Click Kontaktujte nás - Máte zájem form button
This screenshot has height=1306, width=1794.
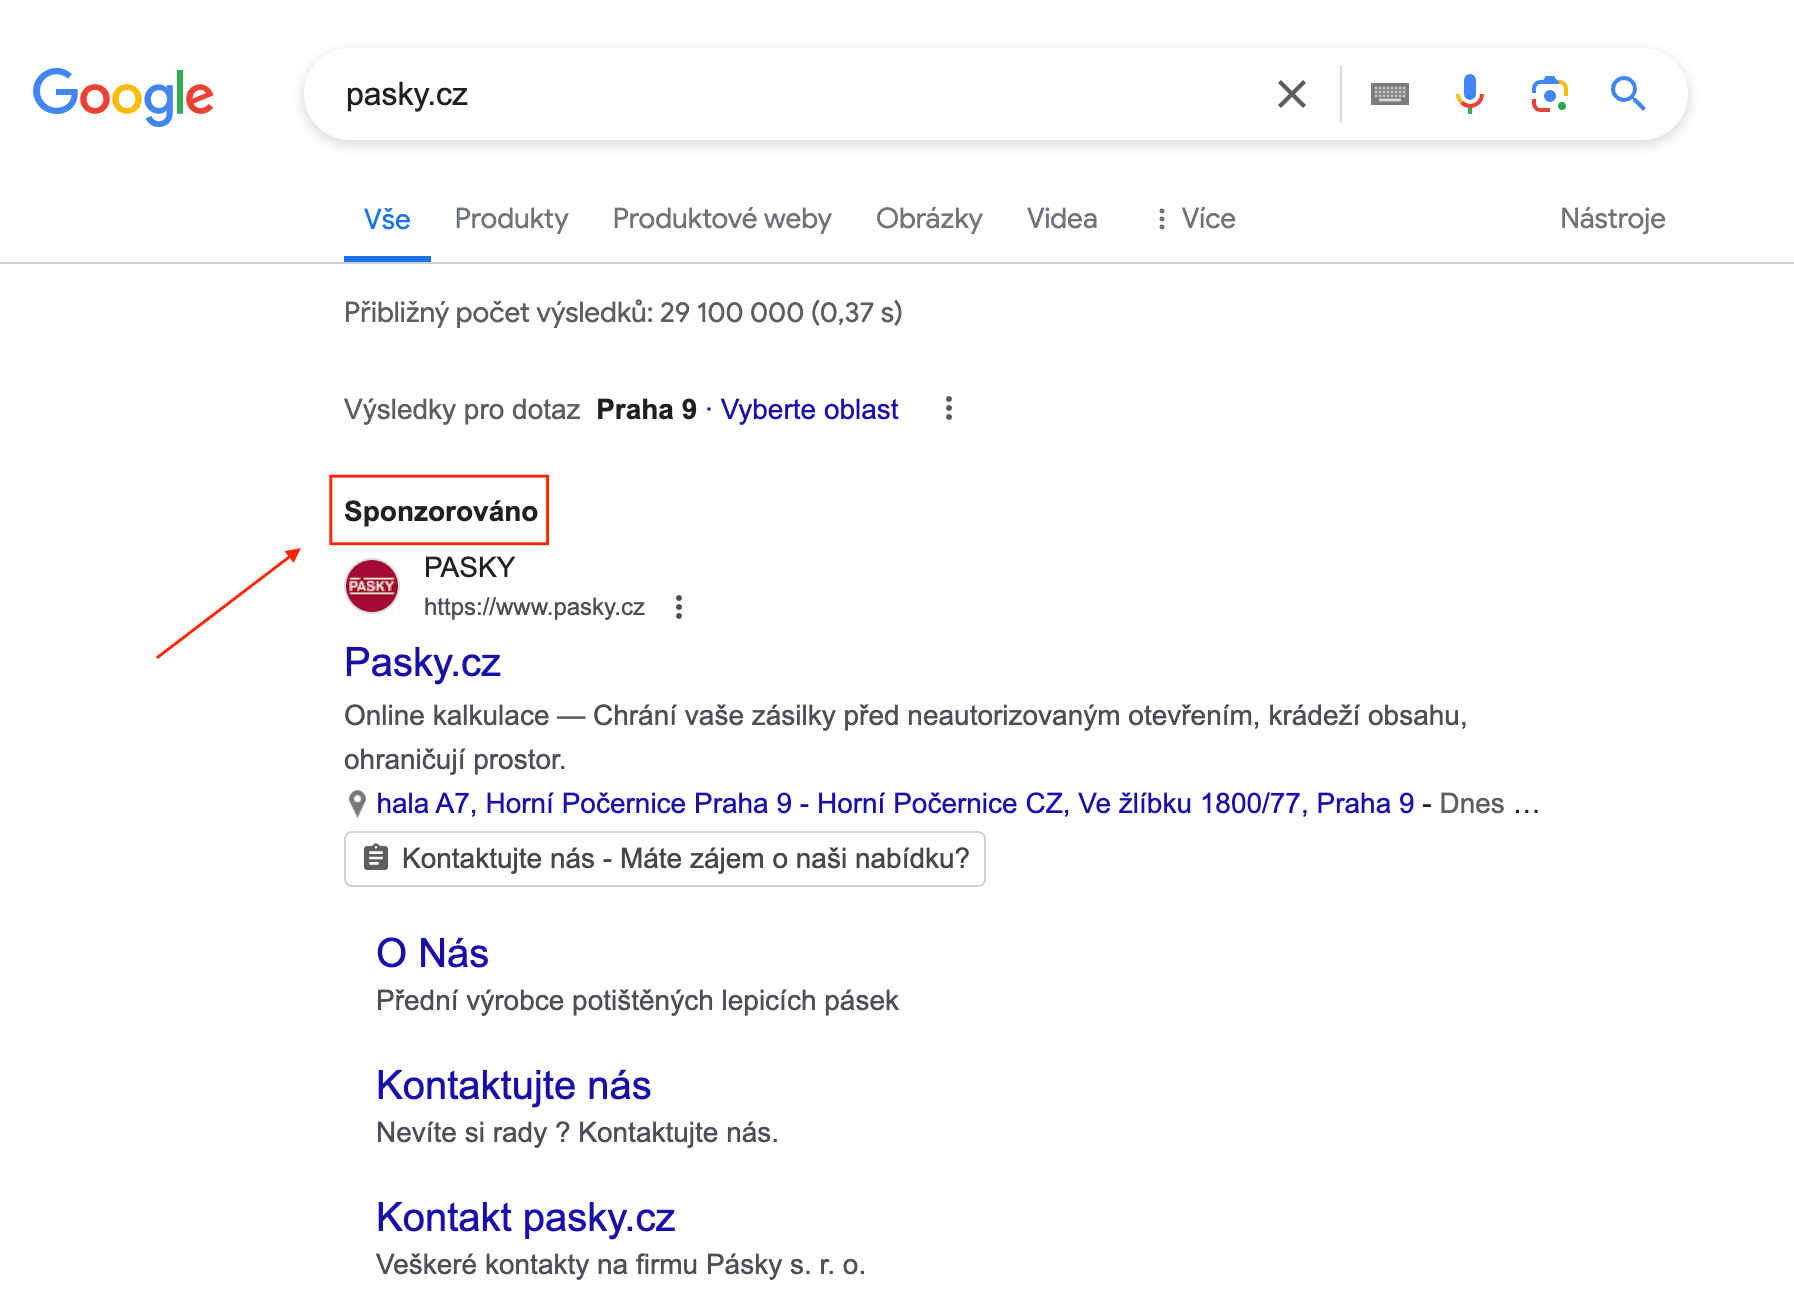point(665,859)
